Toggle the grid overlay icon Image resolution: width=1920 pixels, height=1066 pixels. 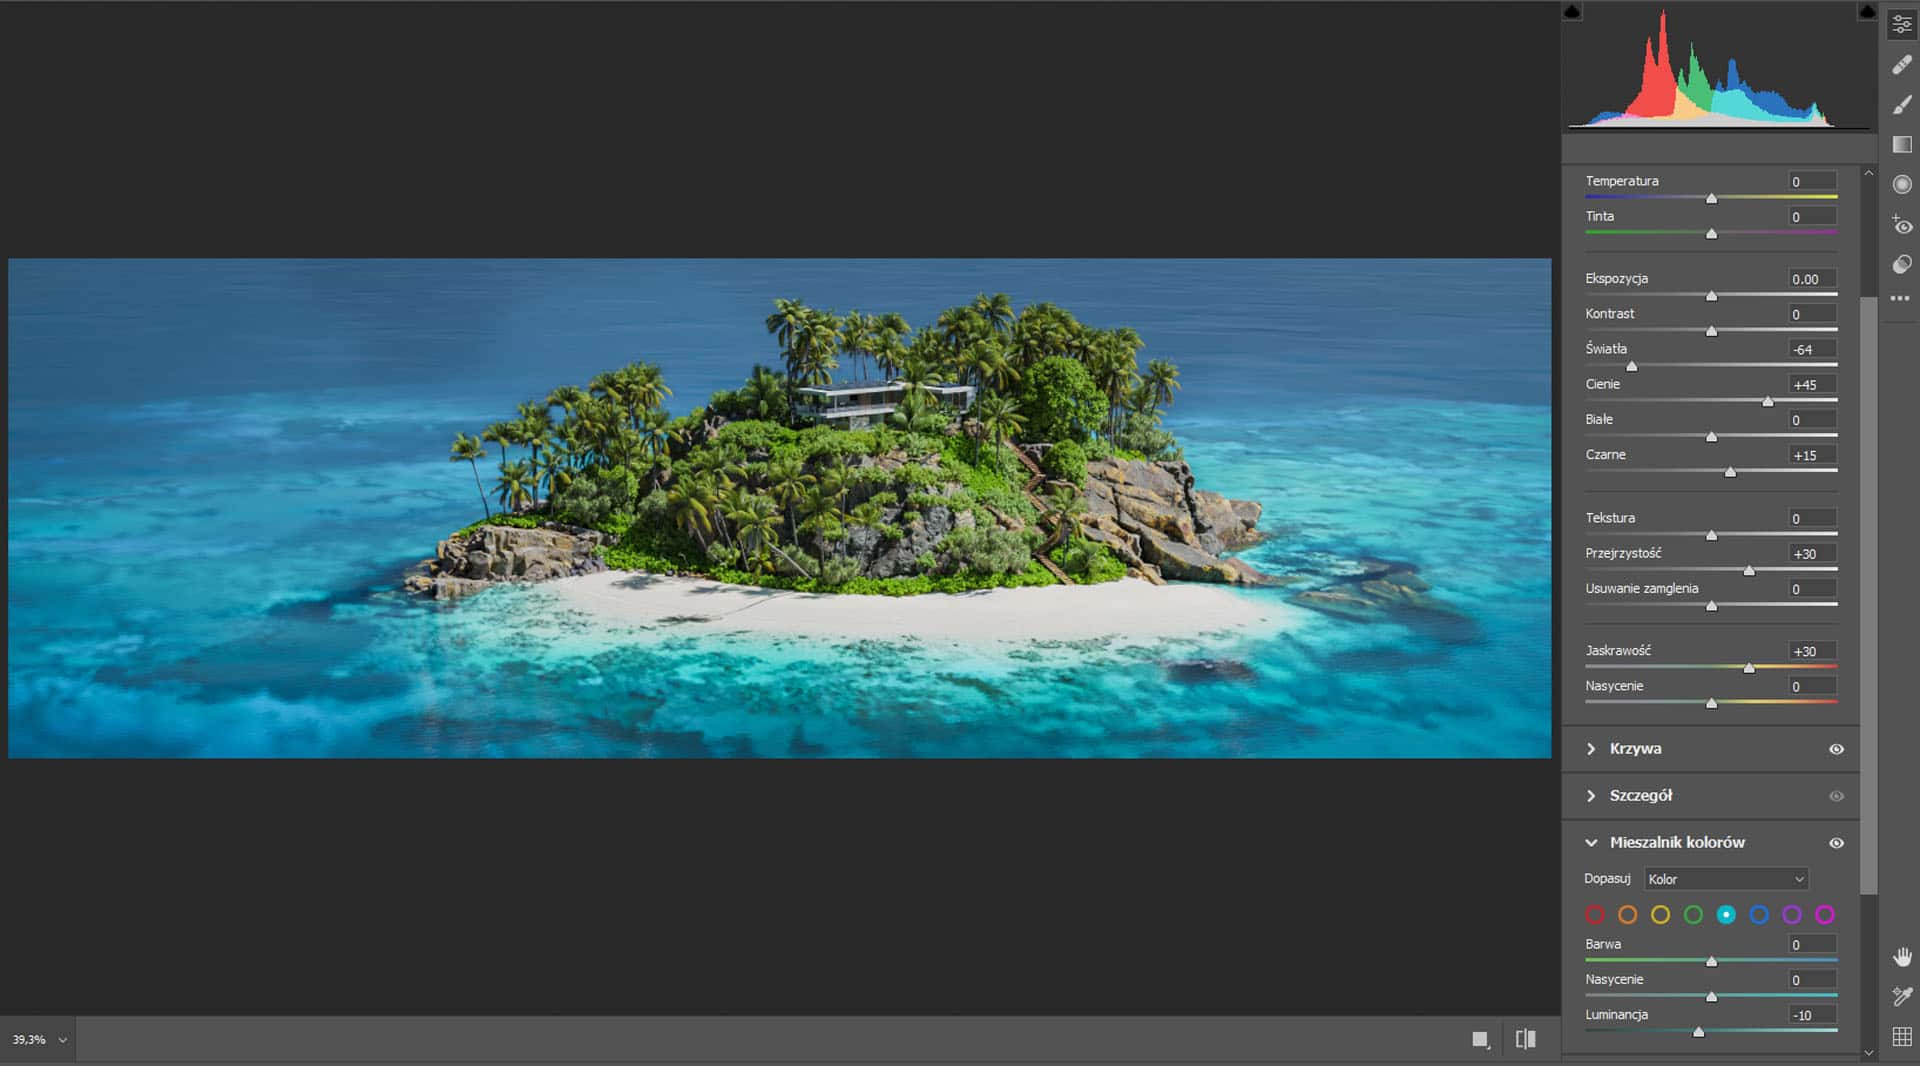point(1902,1037)
